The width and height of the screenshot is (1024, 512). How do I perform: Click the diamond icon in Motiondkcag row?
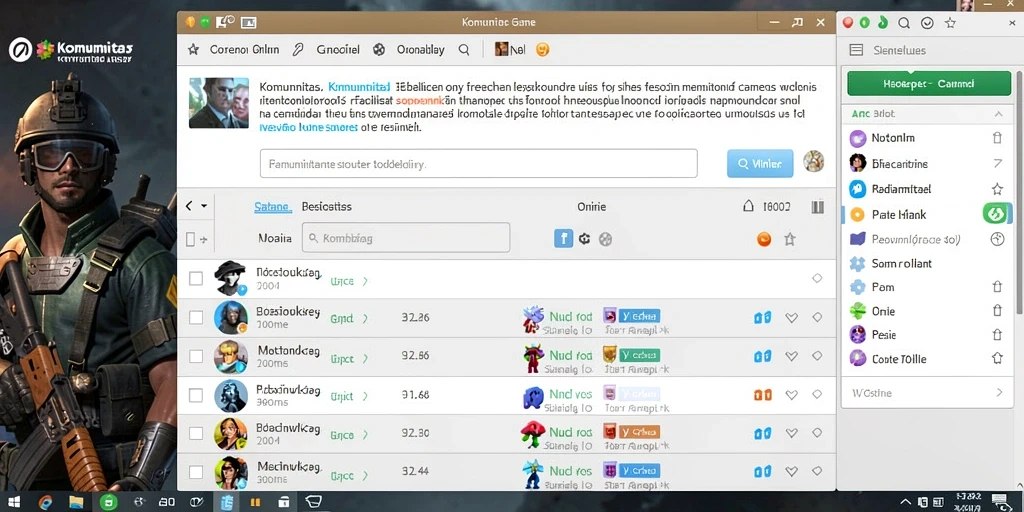pos(817,356)
